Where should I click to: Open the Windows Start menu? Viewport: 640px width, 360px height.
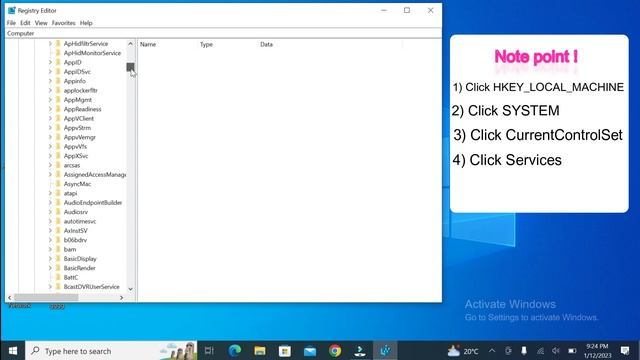coord(13,351)
